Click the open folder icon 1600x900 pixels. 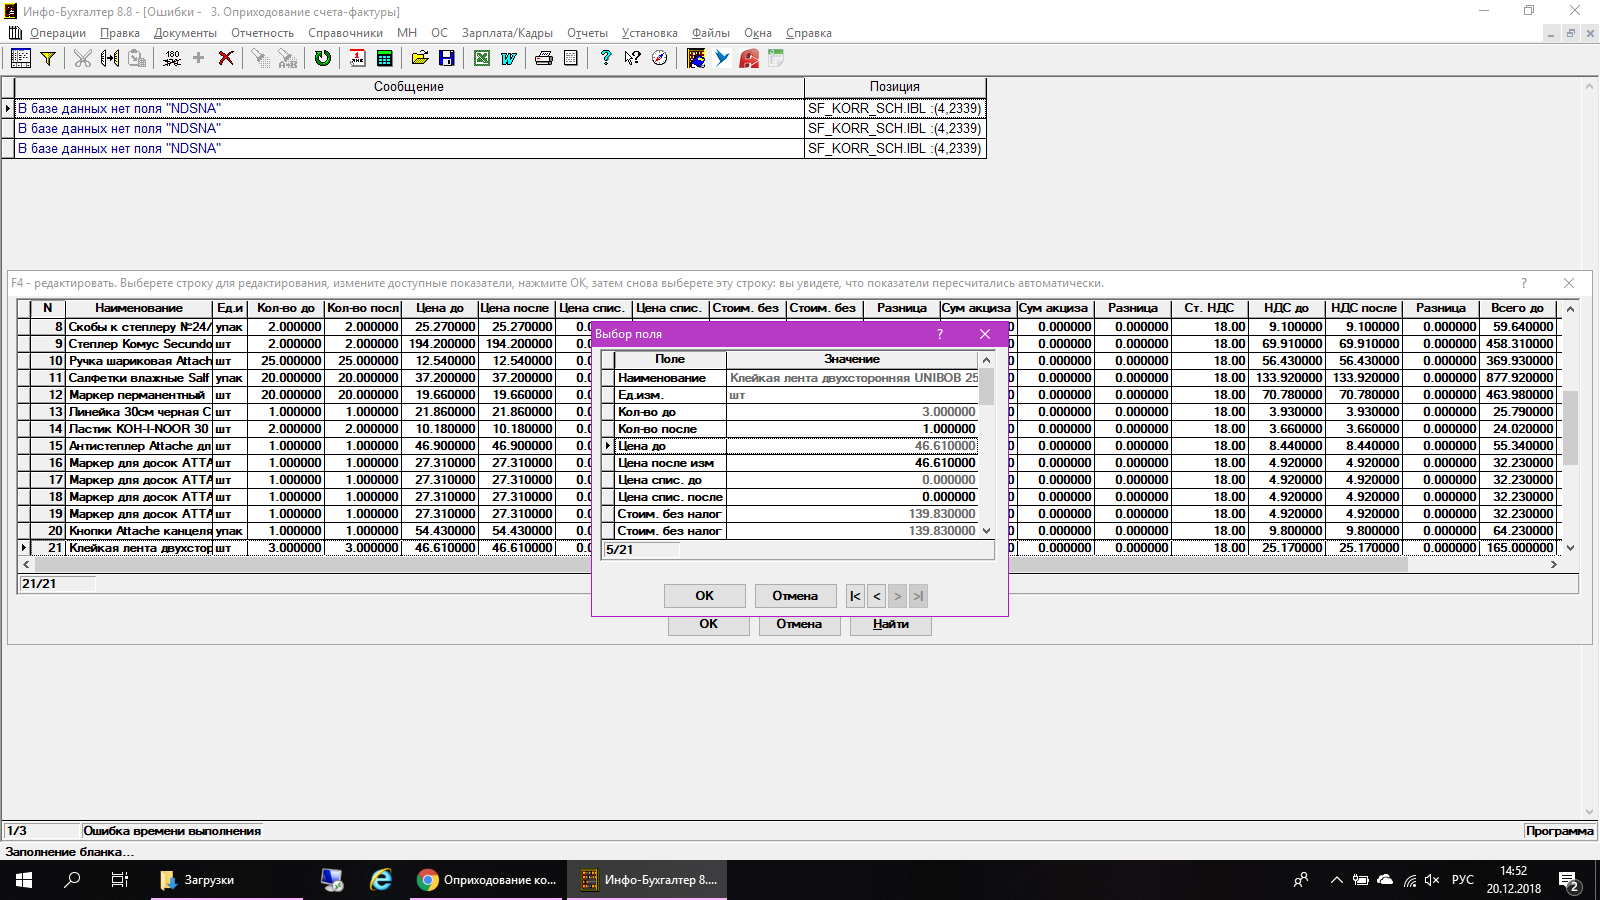pos(420,58)
